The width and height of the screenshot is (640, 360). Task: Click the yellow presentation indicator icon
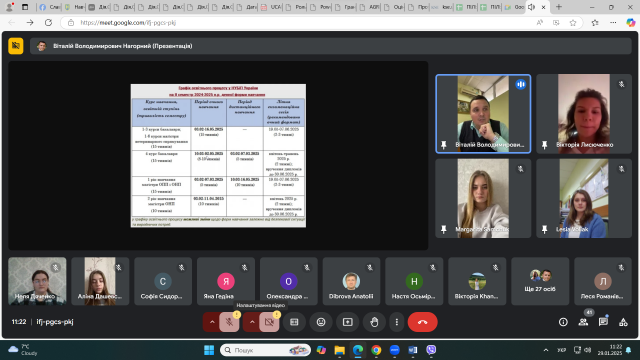[x=16, y=46]
